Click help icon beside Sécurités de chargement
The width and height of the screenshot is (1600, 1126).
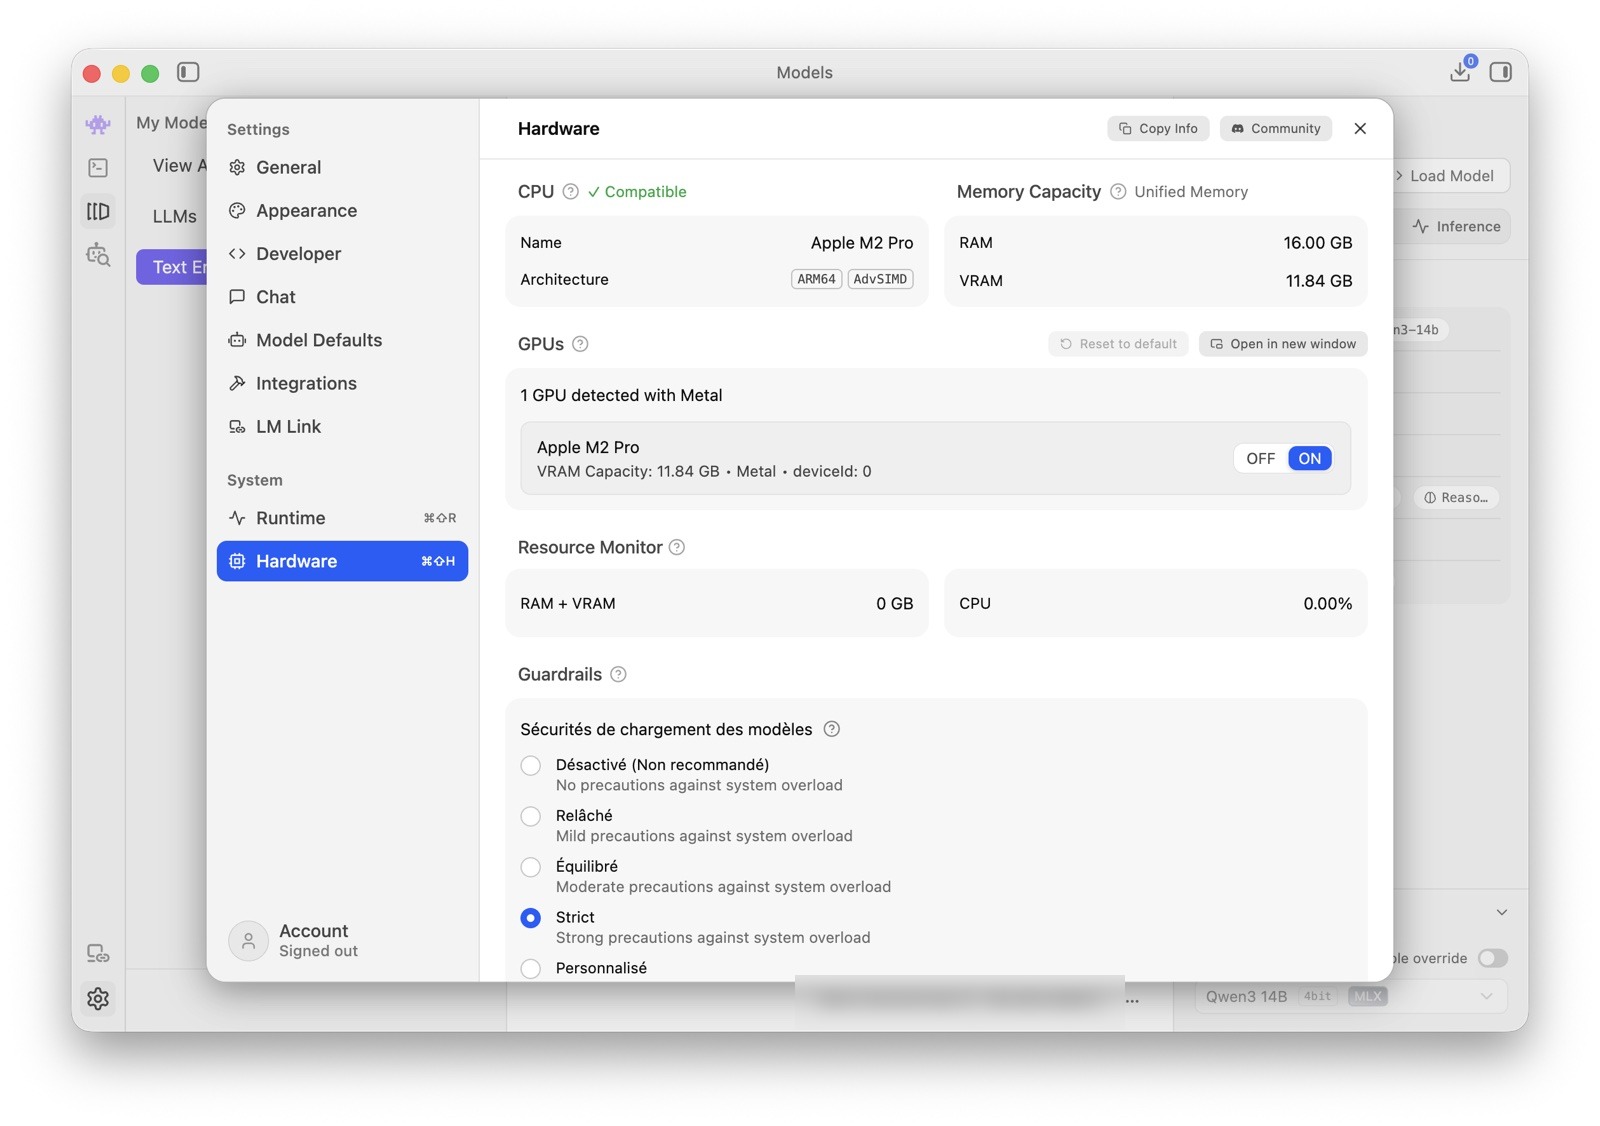[831, 729]
